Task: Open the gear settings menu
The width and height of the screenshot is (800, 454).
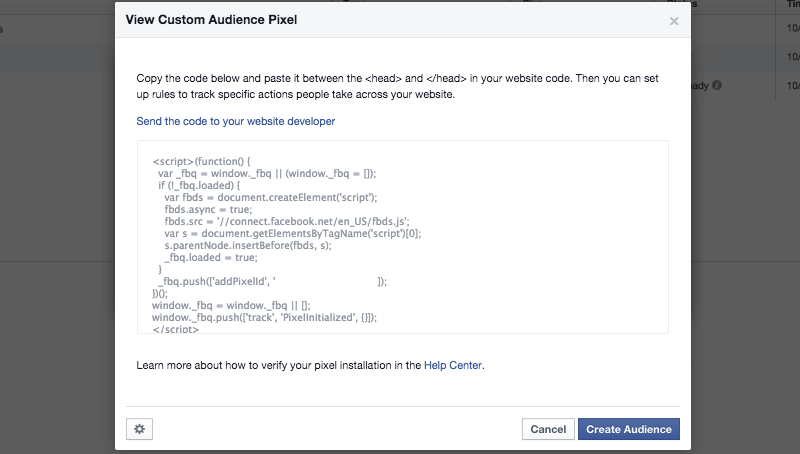Action: (140, 429)
